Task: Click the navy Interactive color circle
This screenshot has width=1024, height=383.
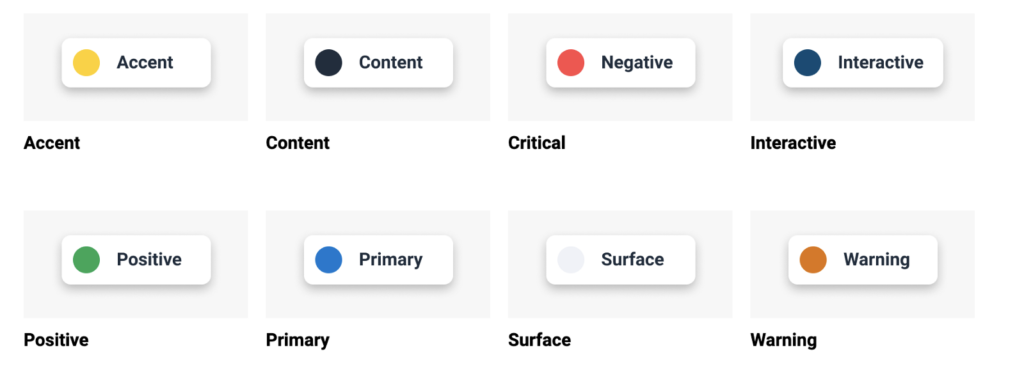Action: 807,63
